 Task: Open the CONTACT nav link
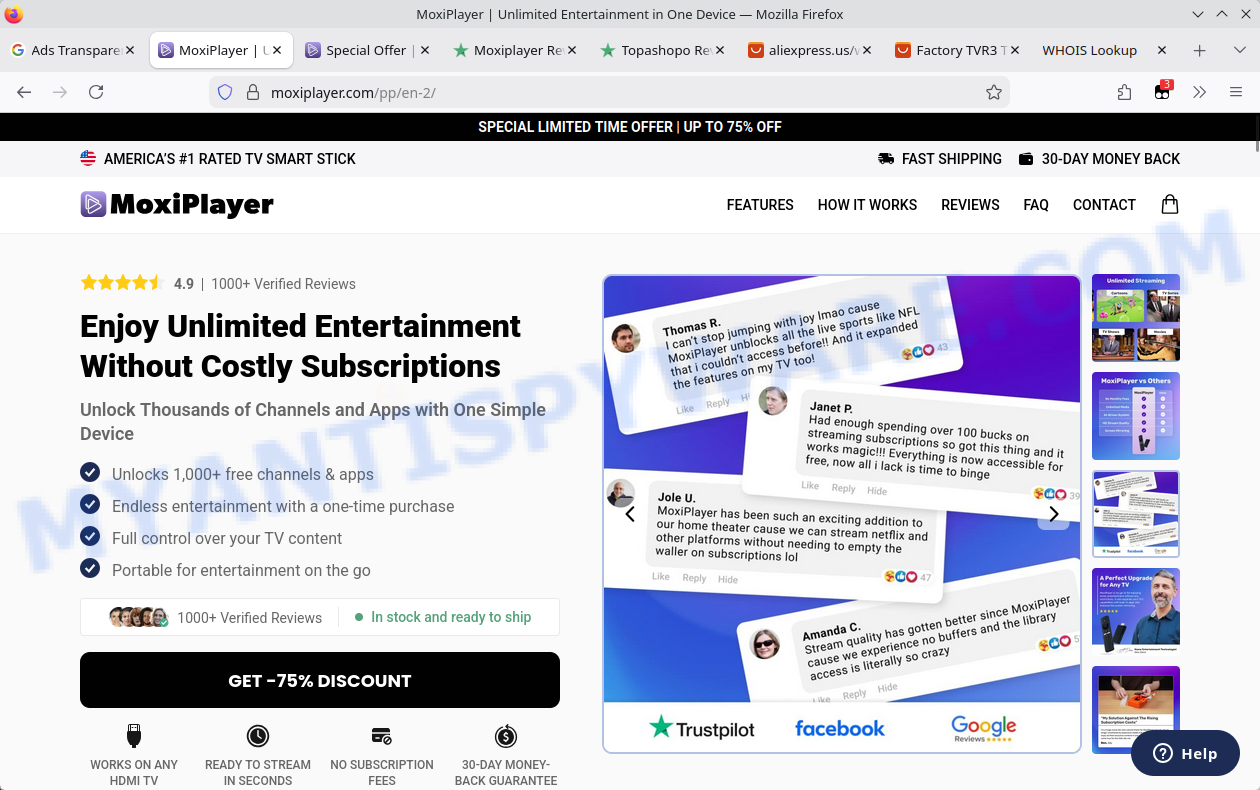point(1104,205)
